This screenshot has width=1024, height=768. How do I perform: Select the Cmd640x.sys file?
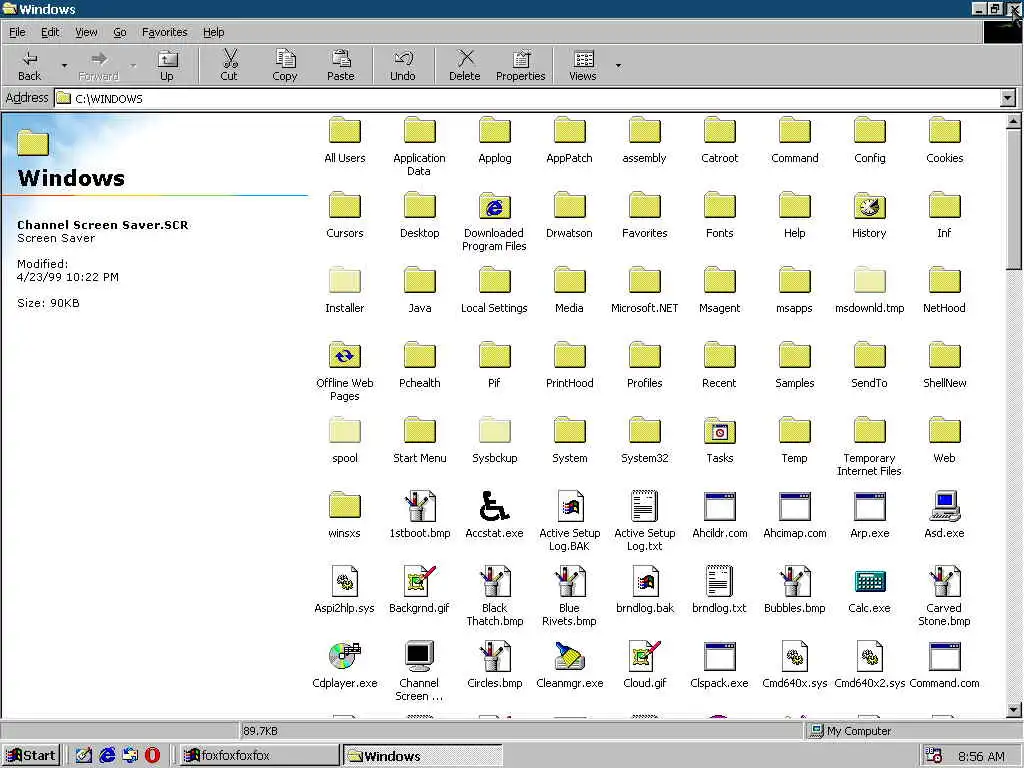pos(795,665)
